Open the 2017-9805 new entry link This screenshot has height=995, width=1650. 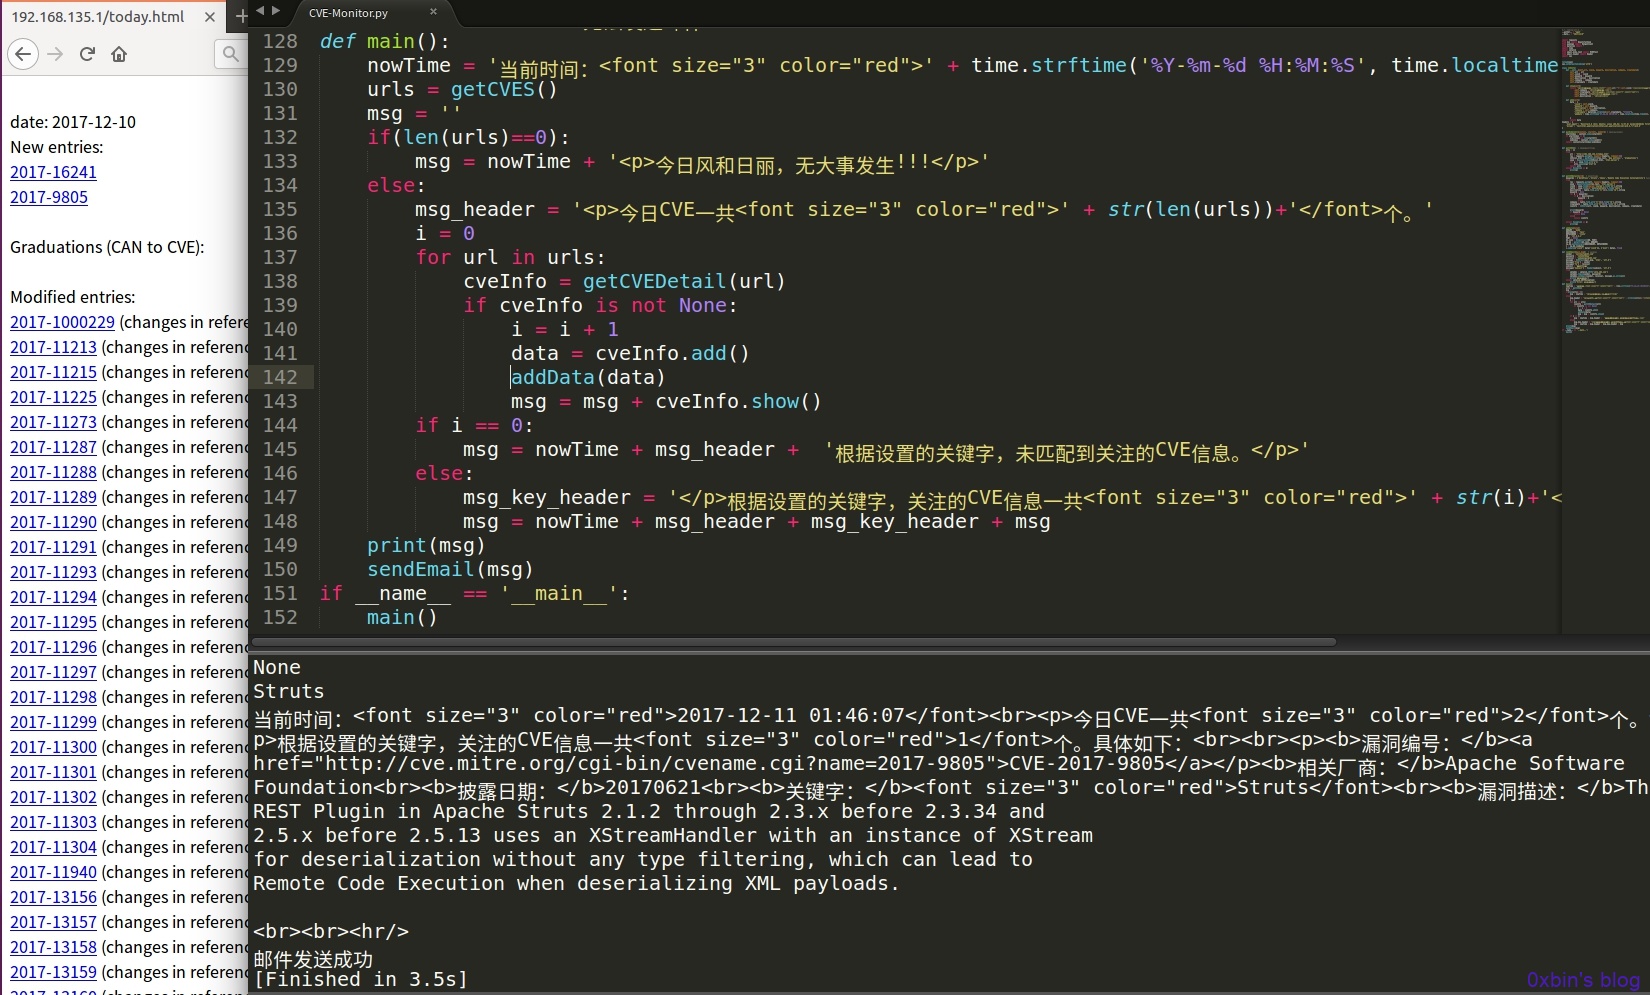pyautogui.click(x=49, y=197)
